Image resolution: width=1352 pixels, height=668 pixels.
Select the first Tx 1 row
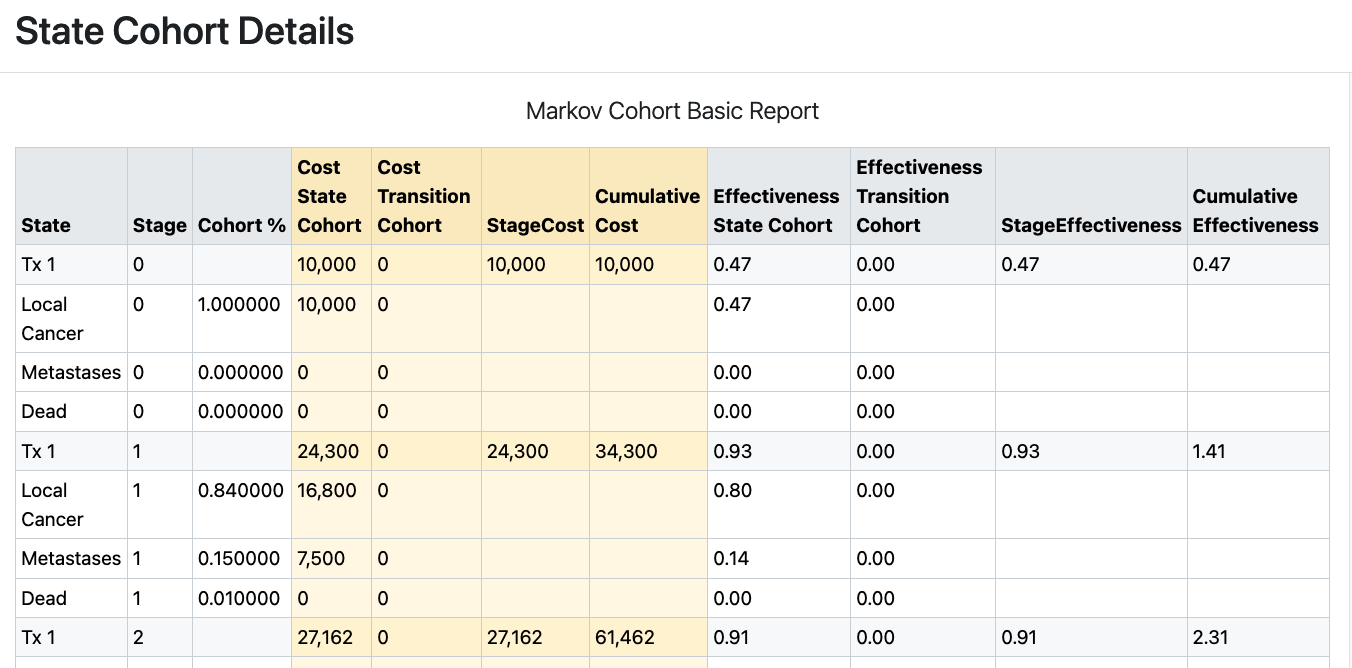pyautogui.click(x=38, y=264)
